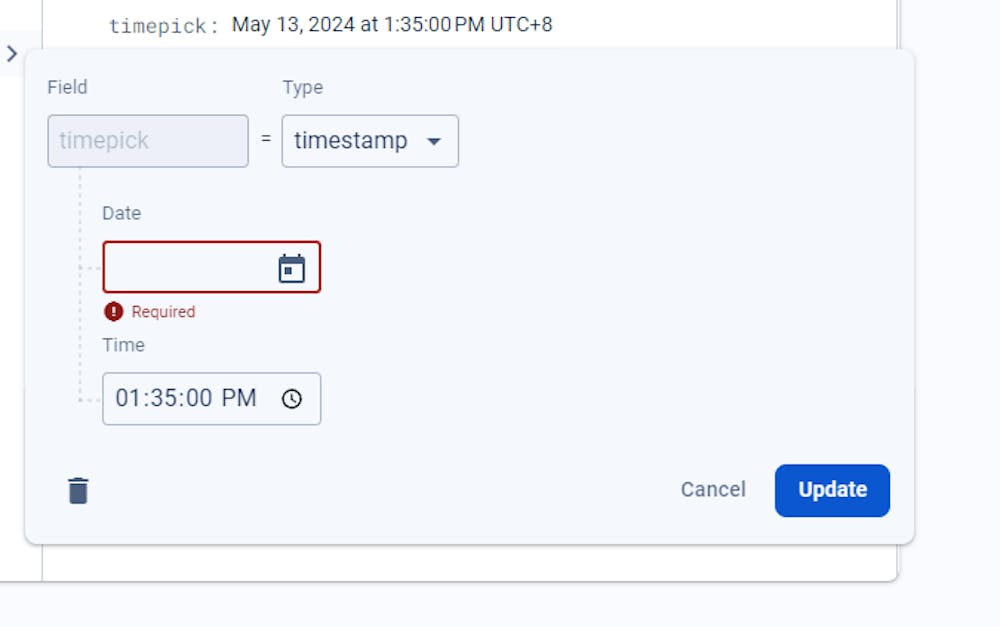Select the seconds "00" in Time field

pyautogui.click(x=195, y=398)
